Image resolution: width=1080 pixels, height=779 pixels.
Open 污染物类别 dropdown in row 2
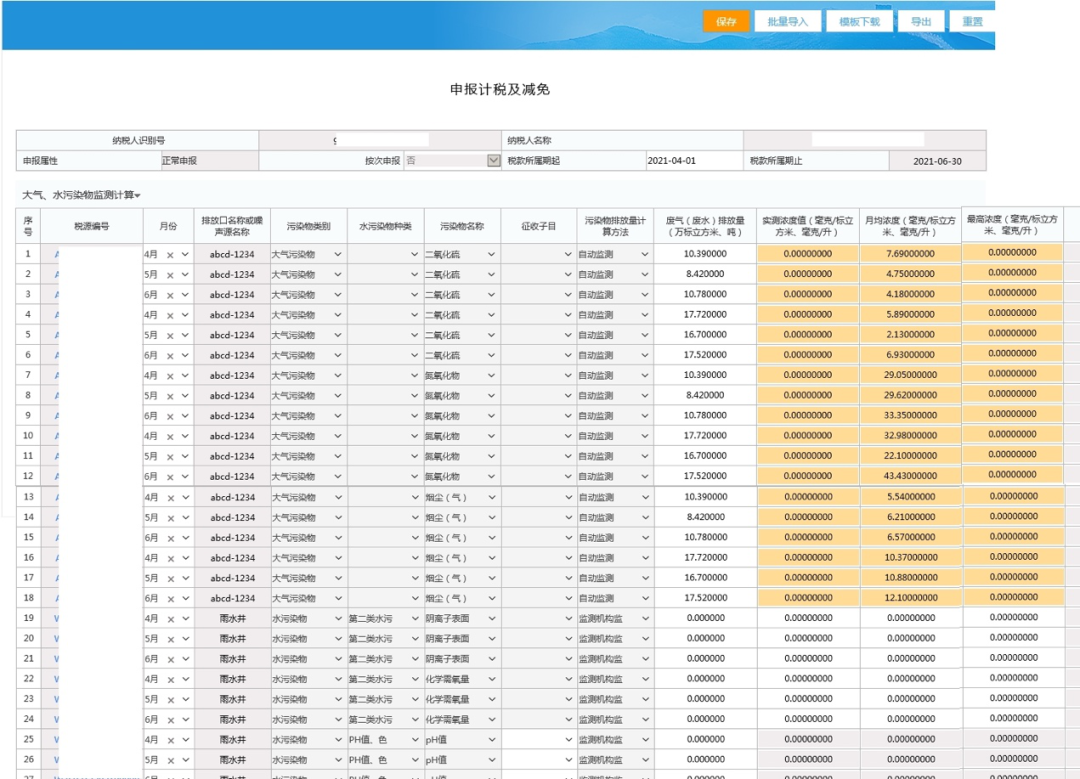tap(338, 275)
